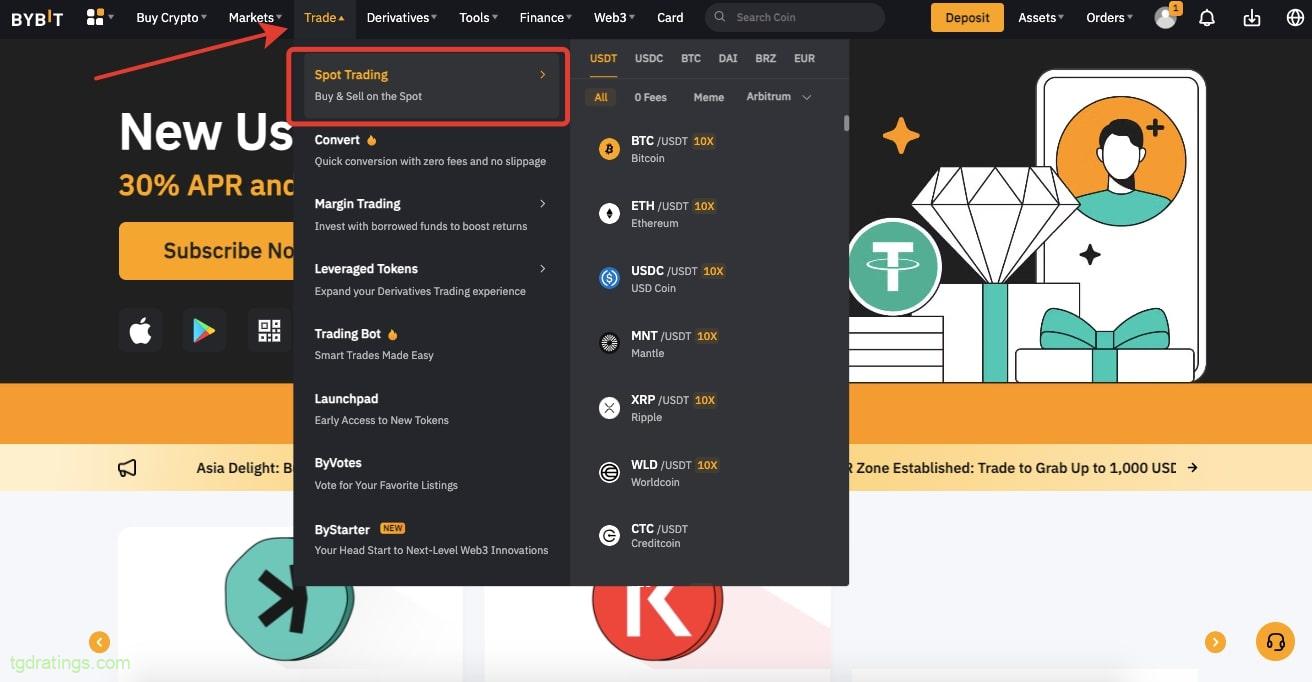Click the Search Coin field

coord(795,17)
